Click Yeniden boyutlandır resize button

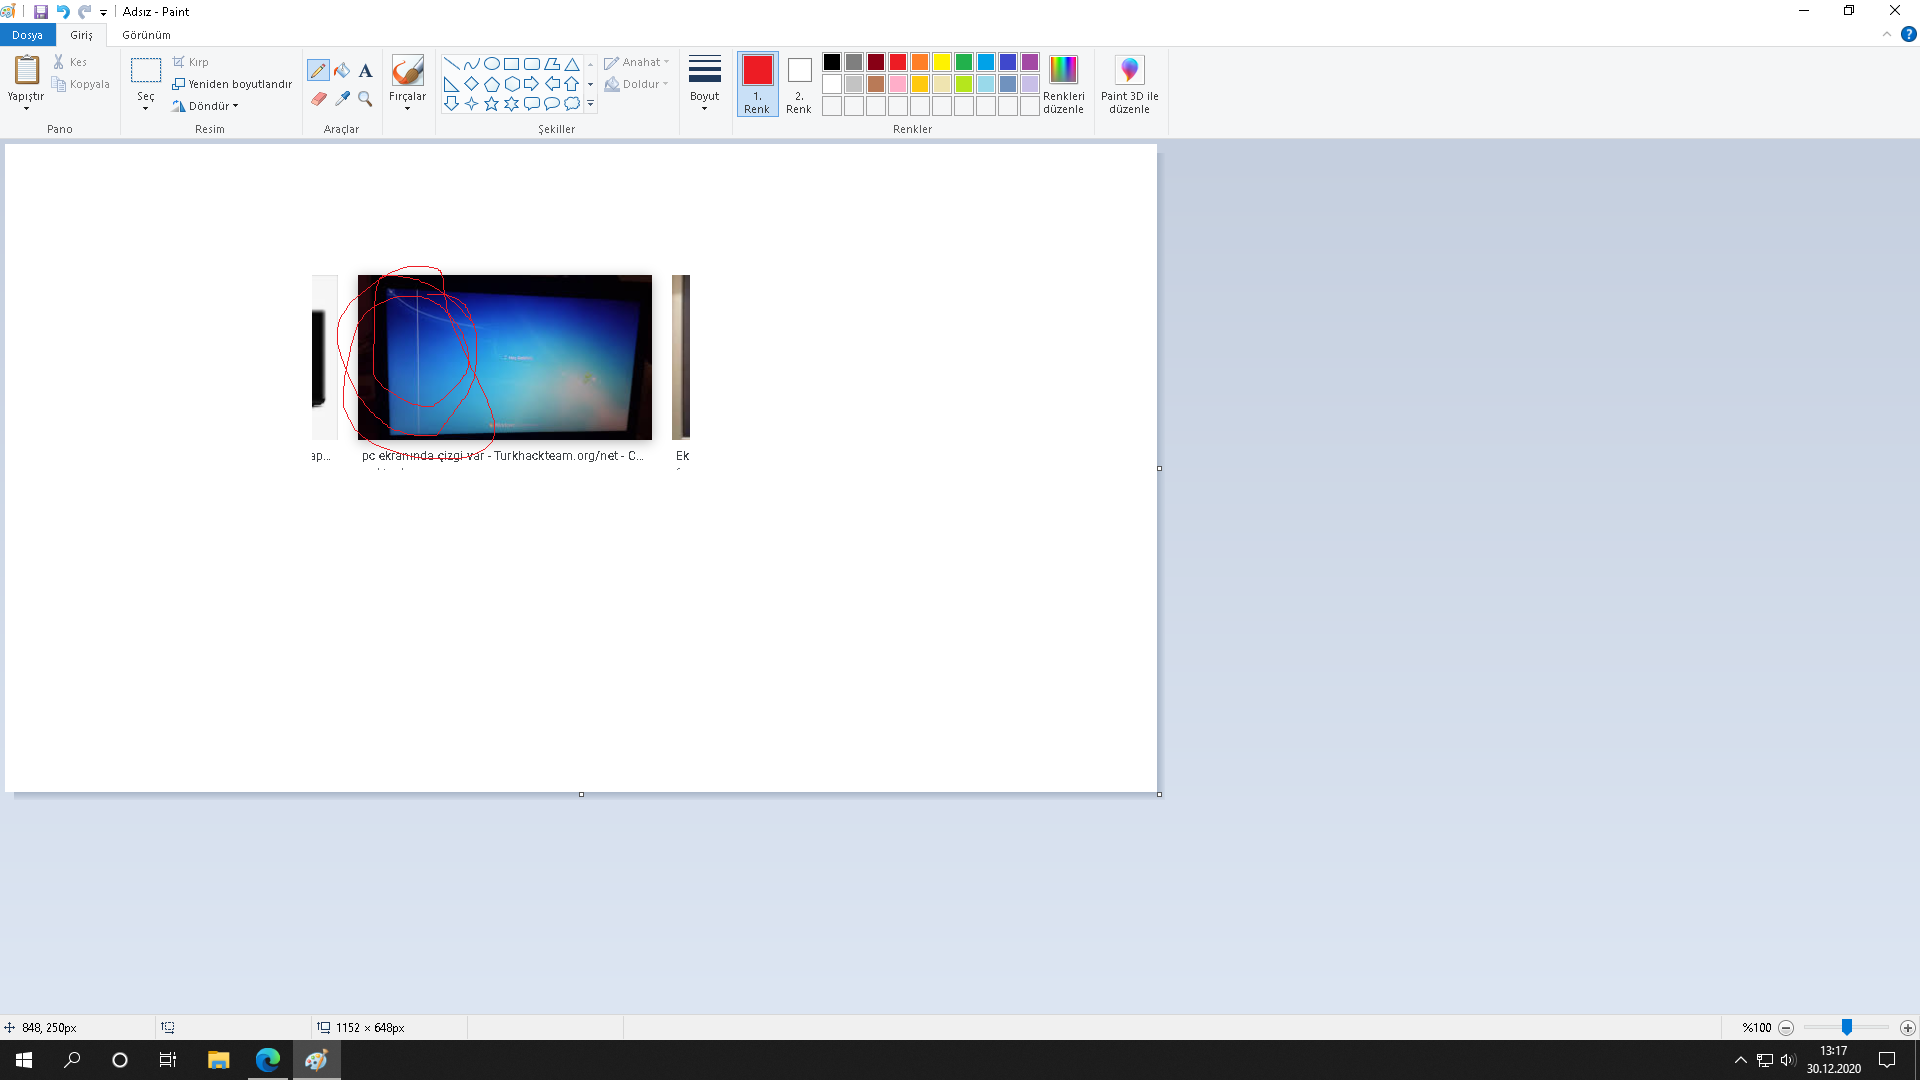click(x=232, y=84)
